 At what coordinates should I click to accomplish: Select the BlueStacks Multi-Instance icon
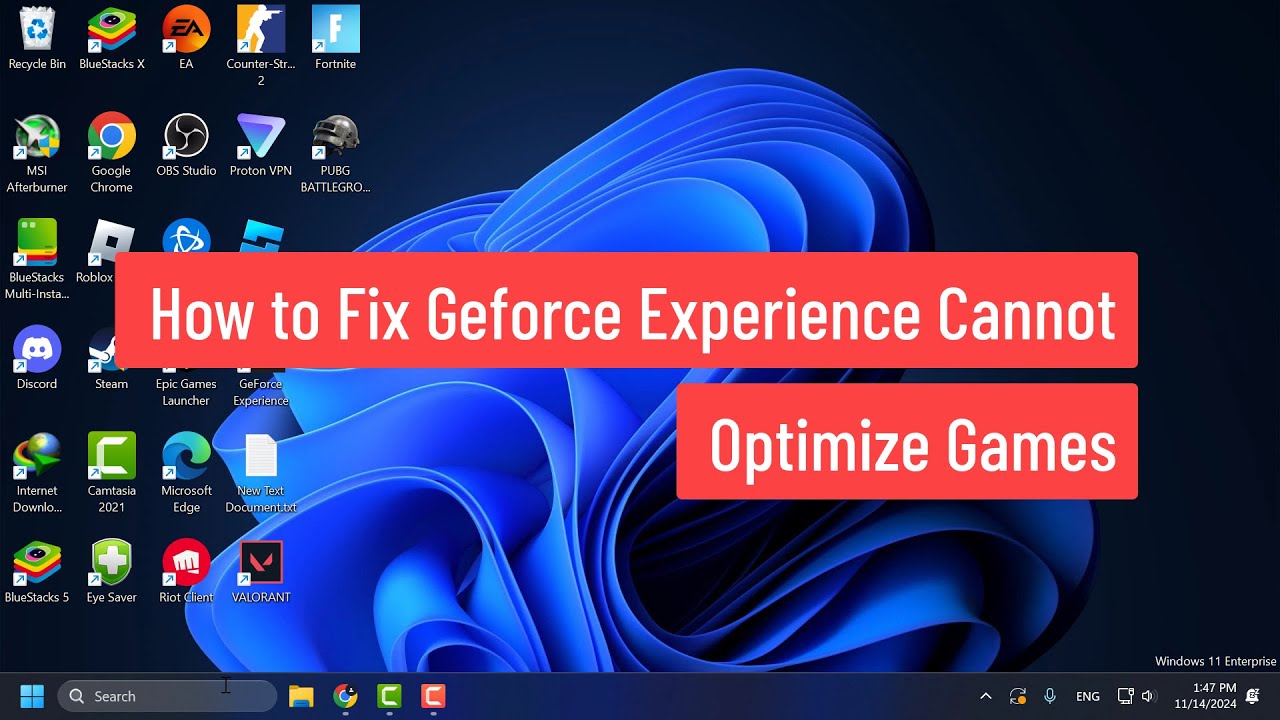37,260
